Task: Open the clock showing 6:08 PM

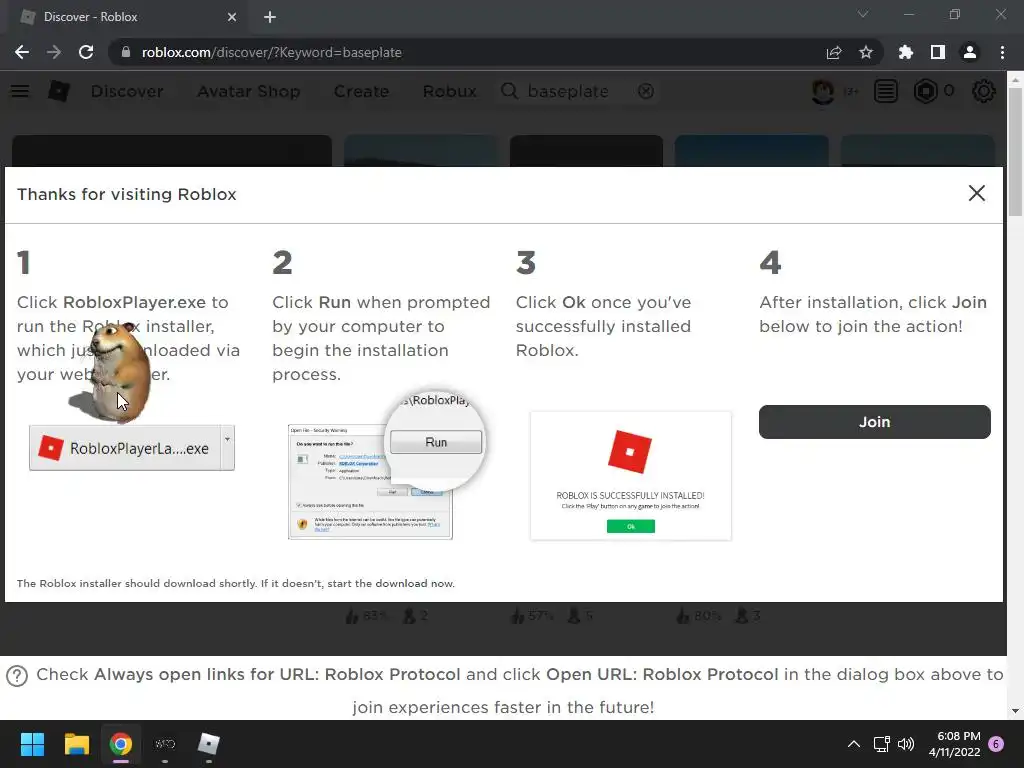Action: click(x=955, y=744)
